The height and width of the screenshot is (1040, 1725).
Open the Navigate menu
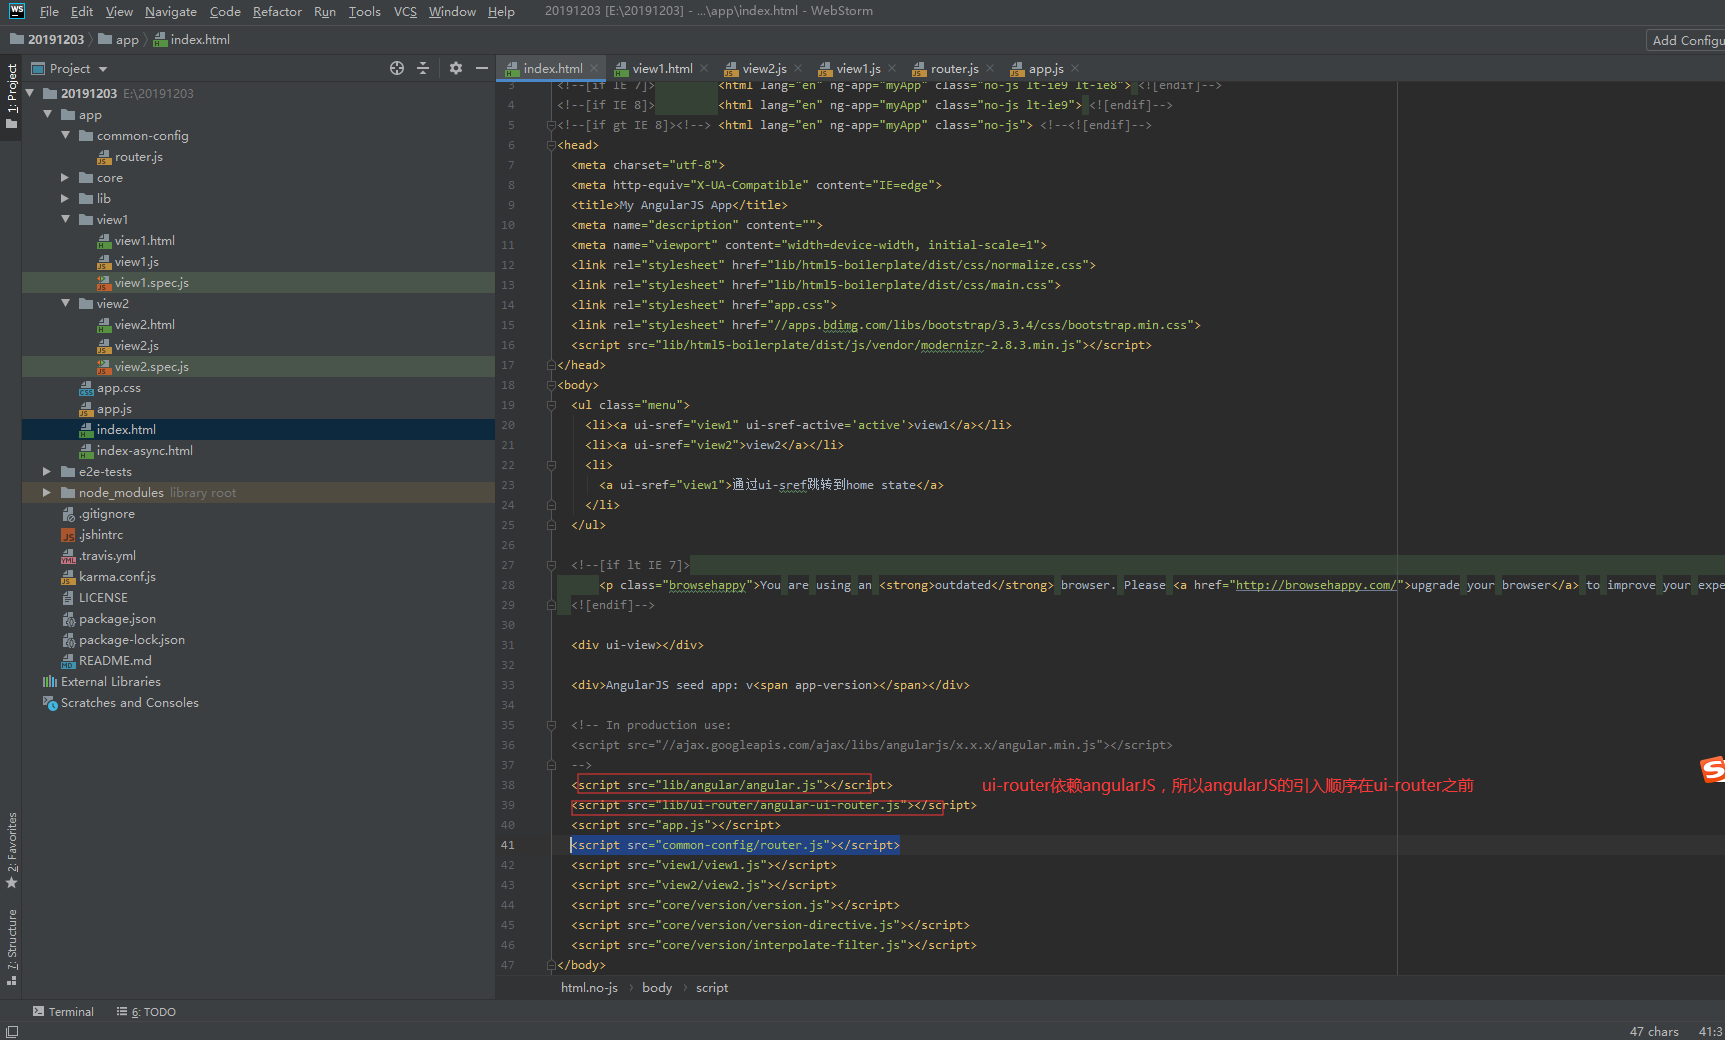click(170, 11)
